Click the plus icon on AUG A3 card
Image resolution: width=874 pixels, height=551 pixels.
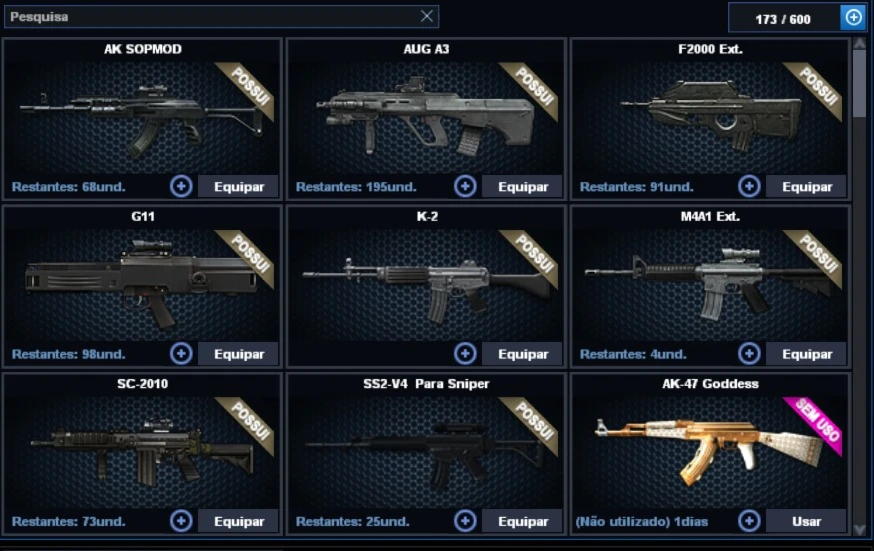pyautogui.click(x=465, y=186)
